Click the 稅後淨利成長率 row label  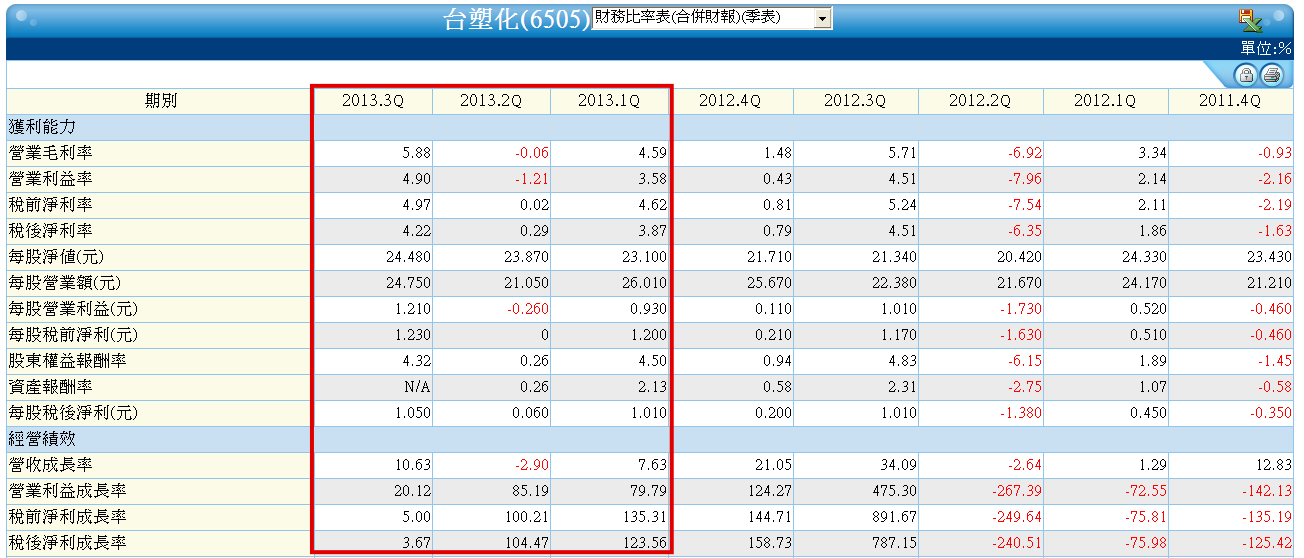click(x=67, y=543)
